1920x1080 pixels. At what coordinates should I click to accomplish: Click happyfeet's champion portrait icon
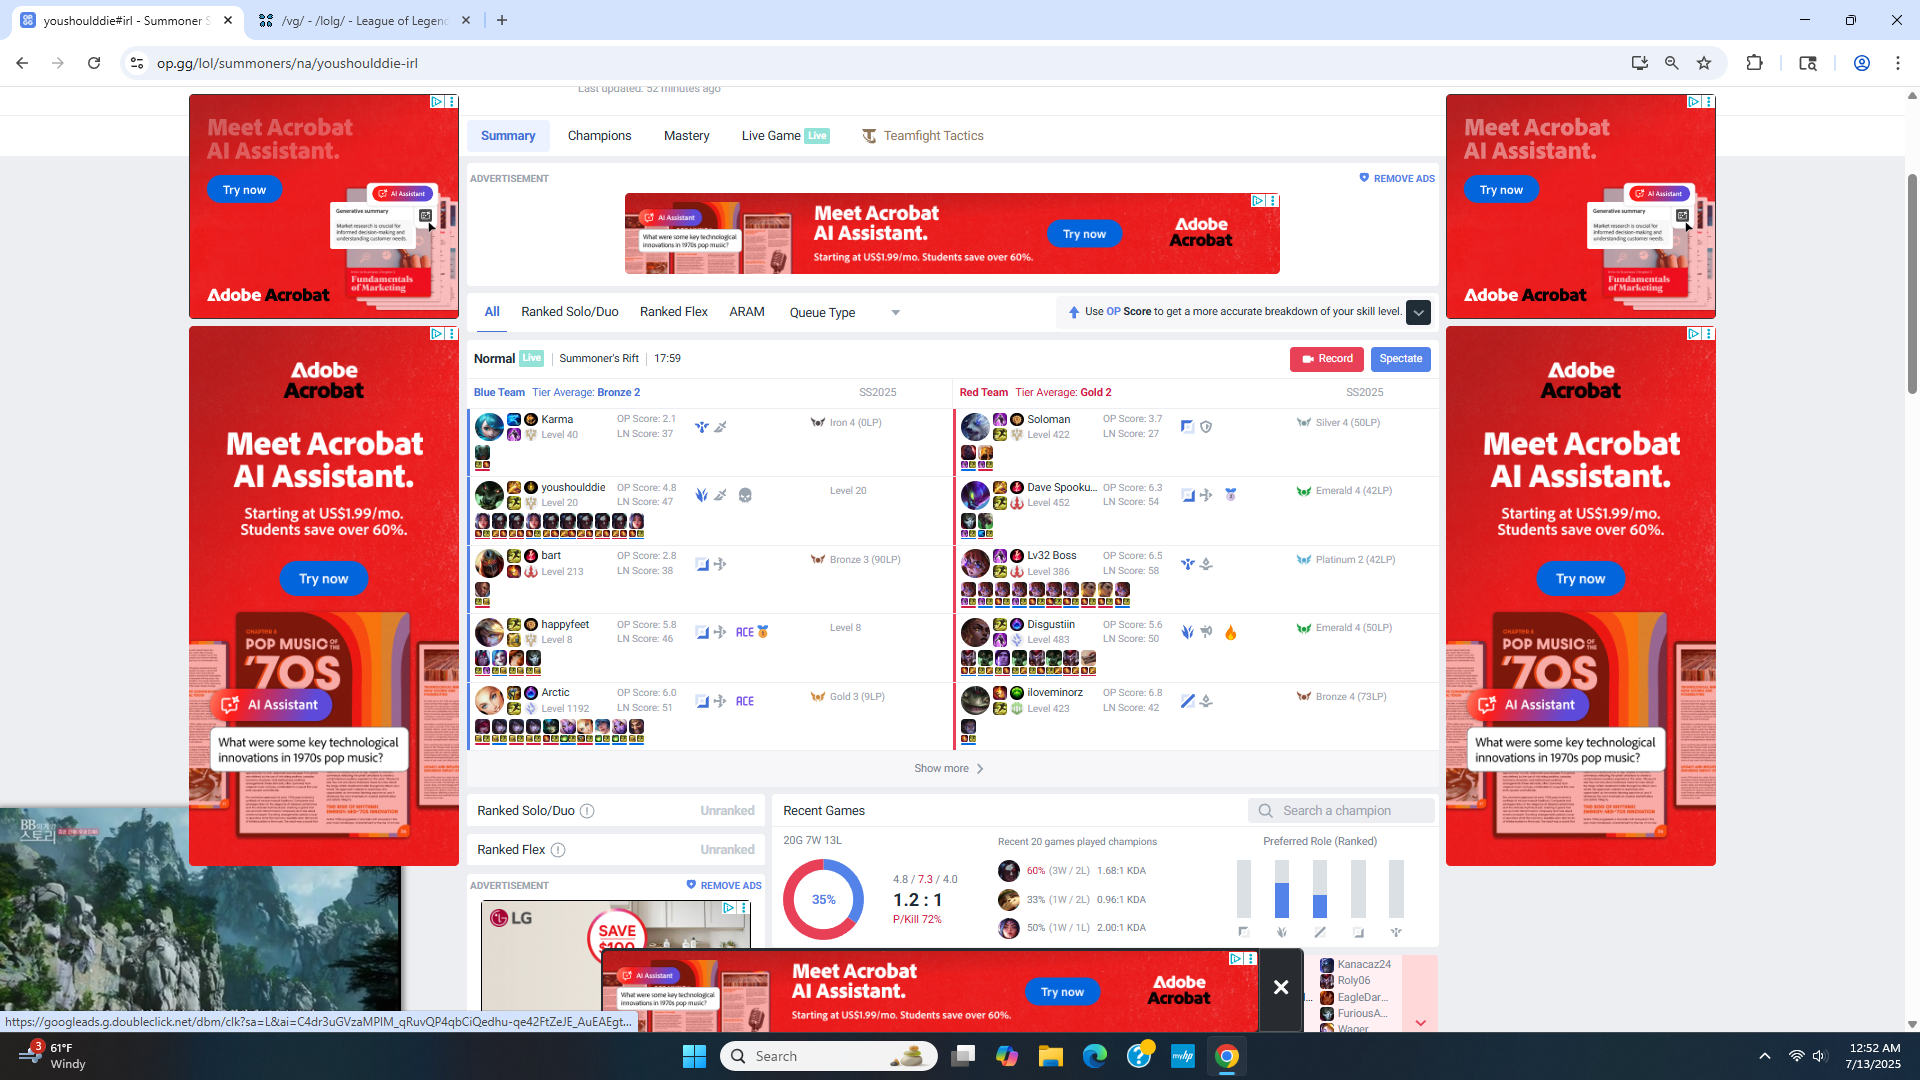click(x=489, y=632)
